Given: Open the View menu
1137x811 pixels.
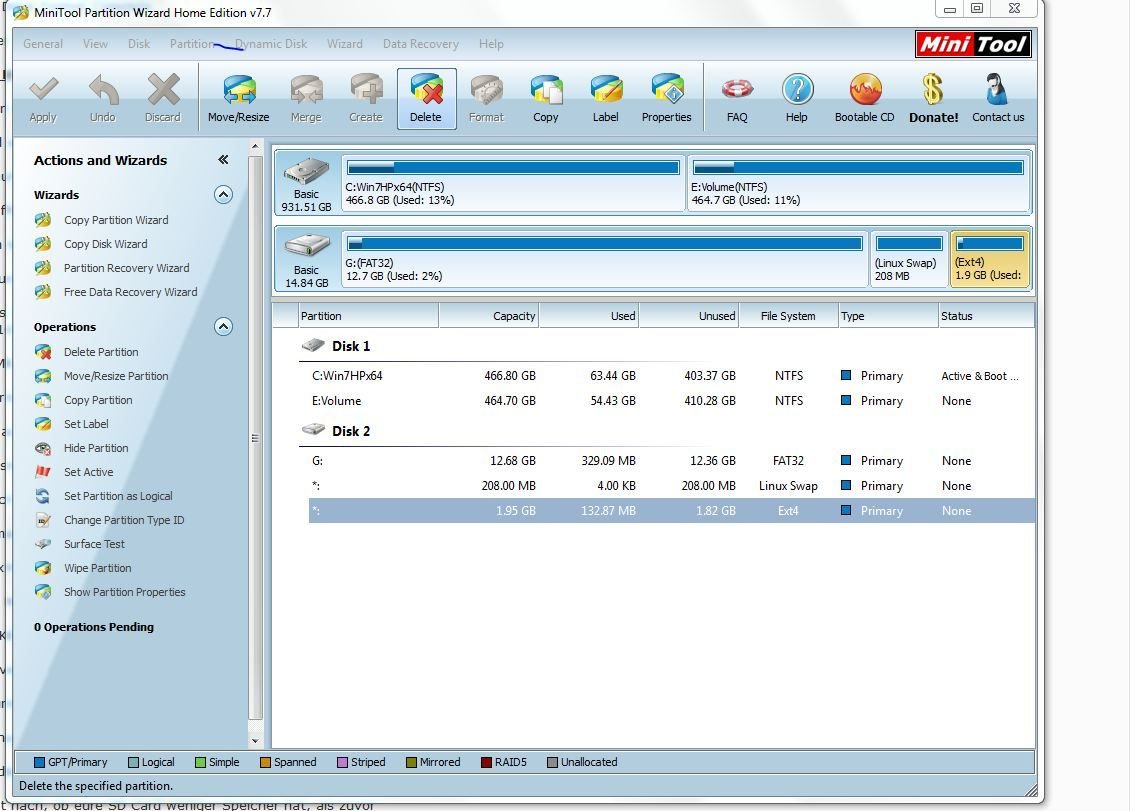Looking at the screenshot, I should (x=95, y=44).
